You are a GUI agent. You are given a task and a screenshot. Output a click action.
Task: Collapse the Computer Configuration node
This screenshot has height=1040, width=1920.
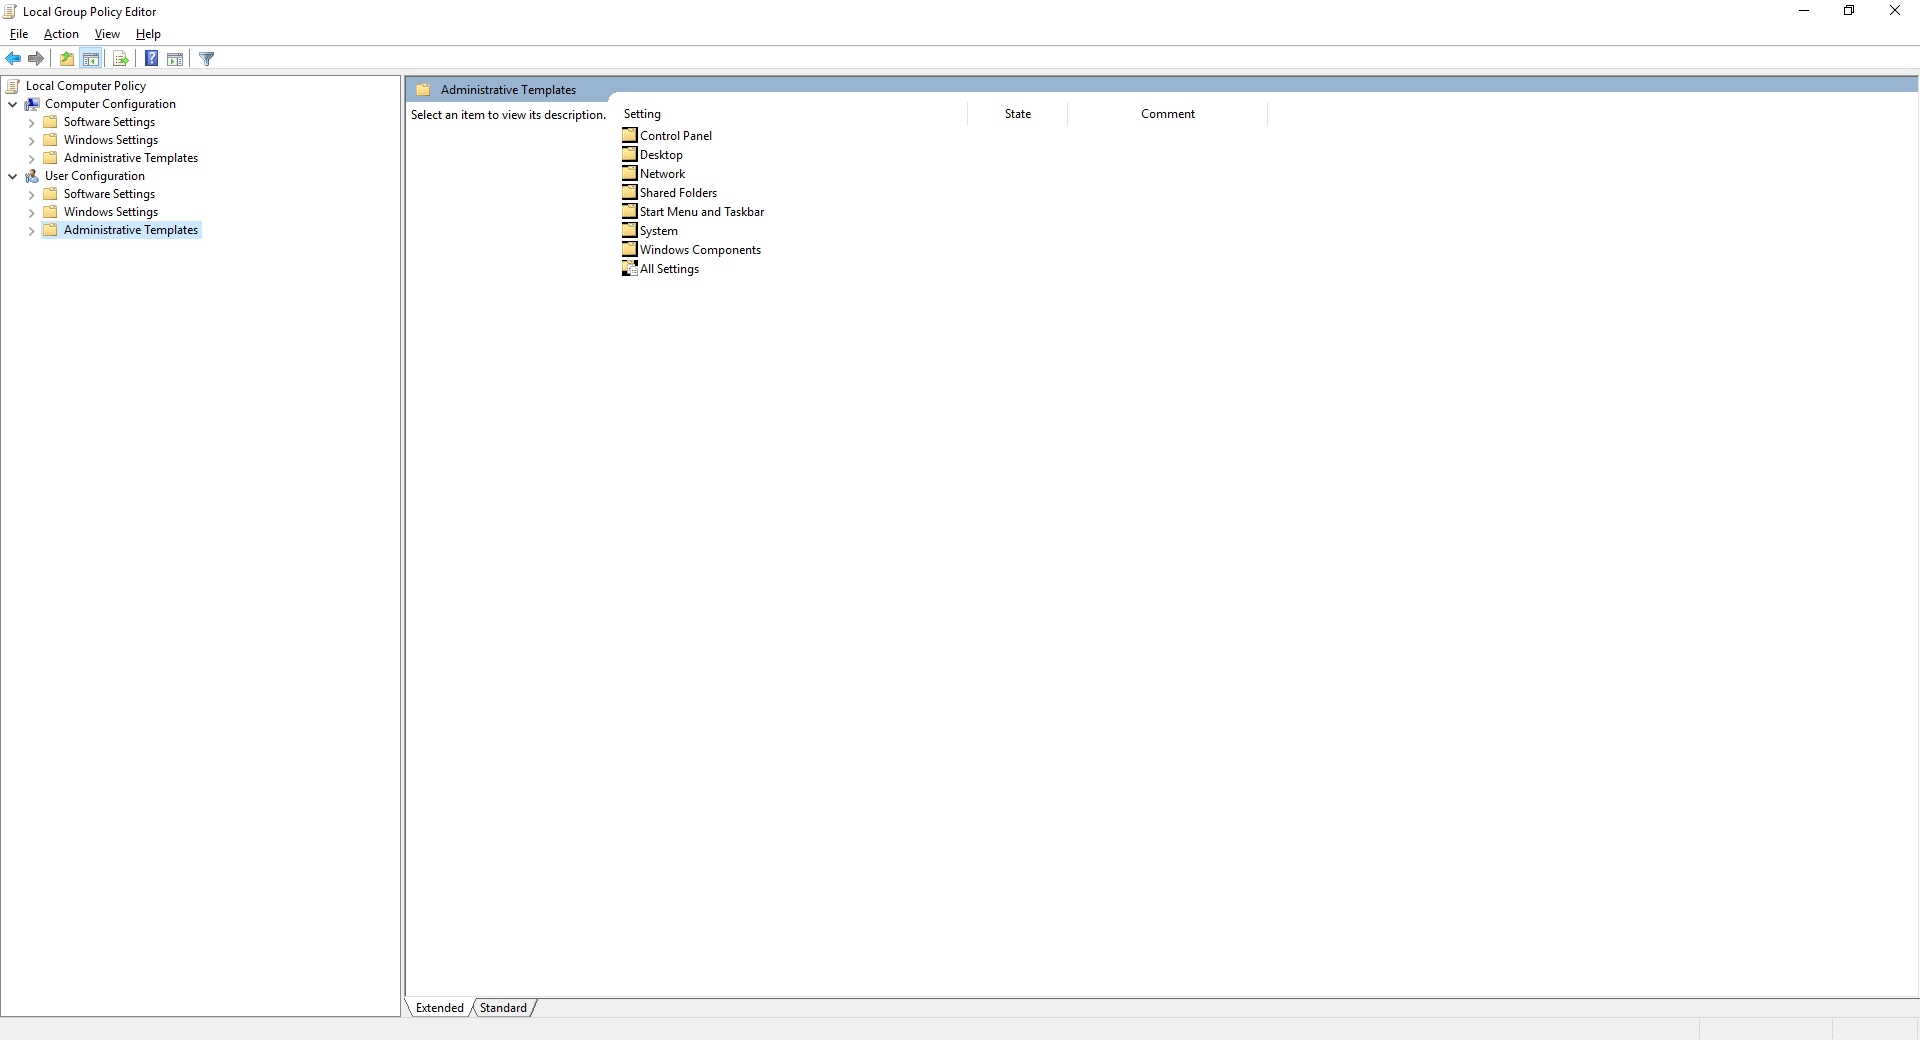(12, 104)
